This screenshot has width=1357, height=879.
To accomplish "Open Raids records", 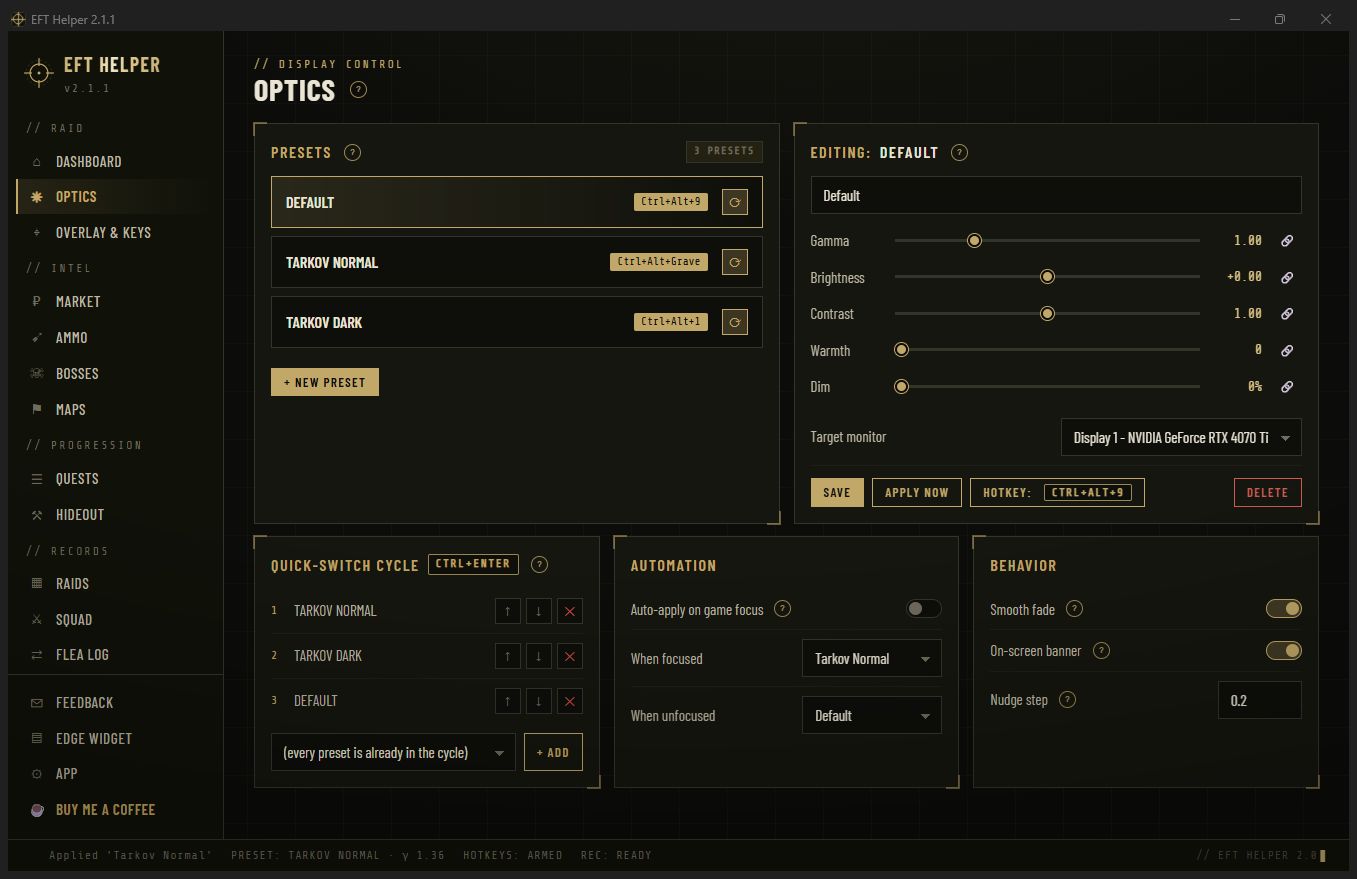I will [116, 584].
